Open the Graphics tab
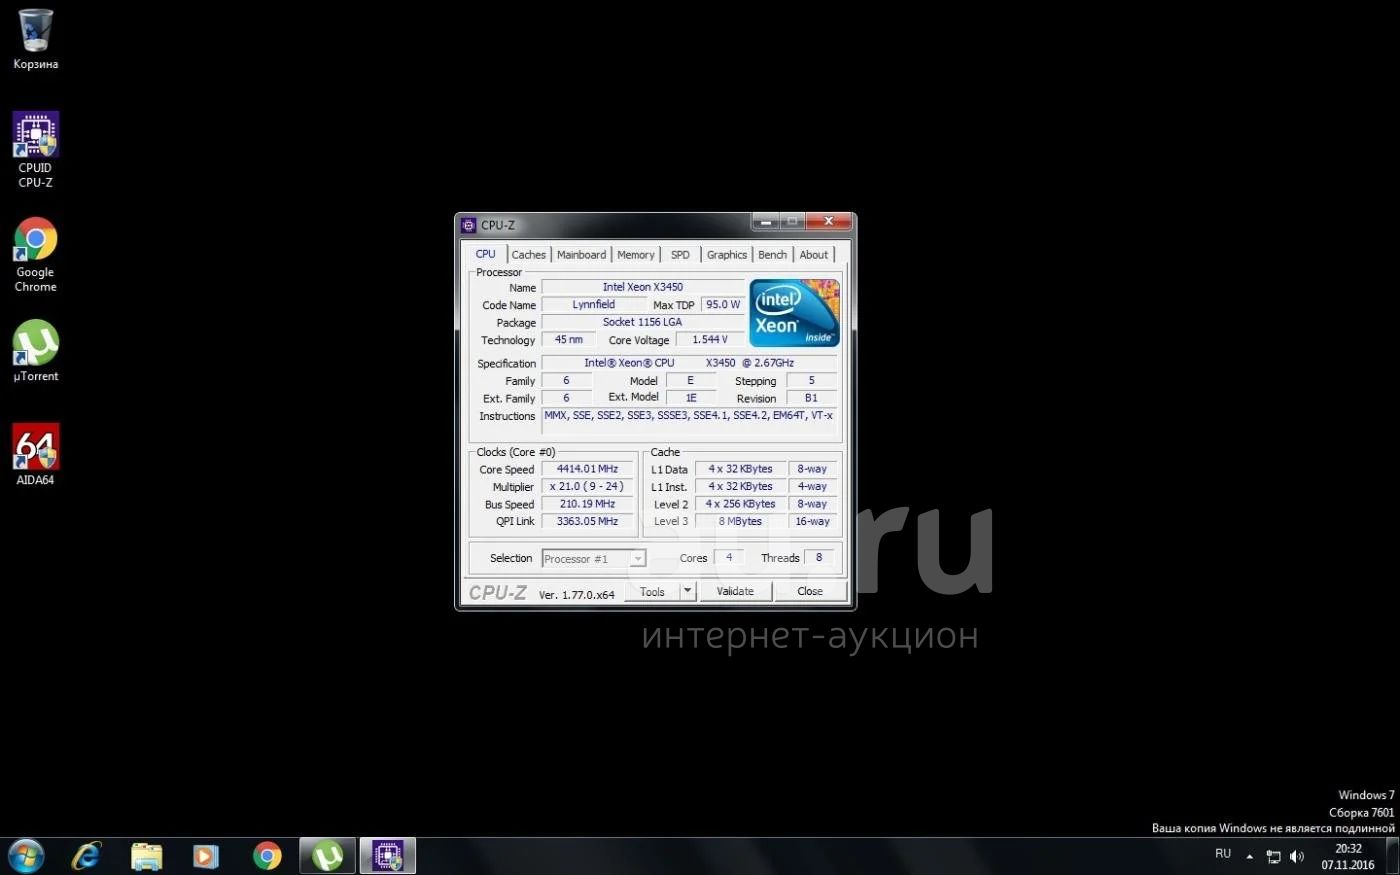The image size is (1400, 875). [727, 255]
